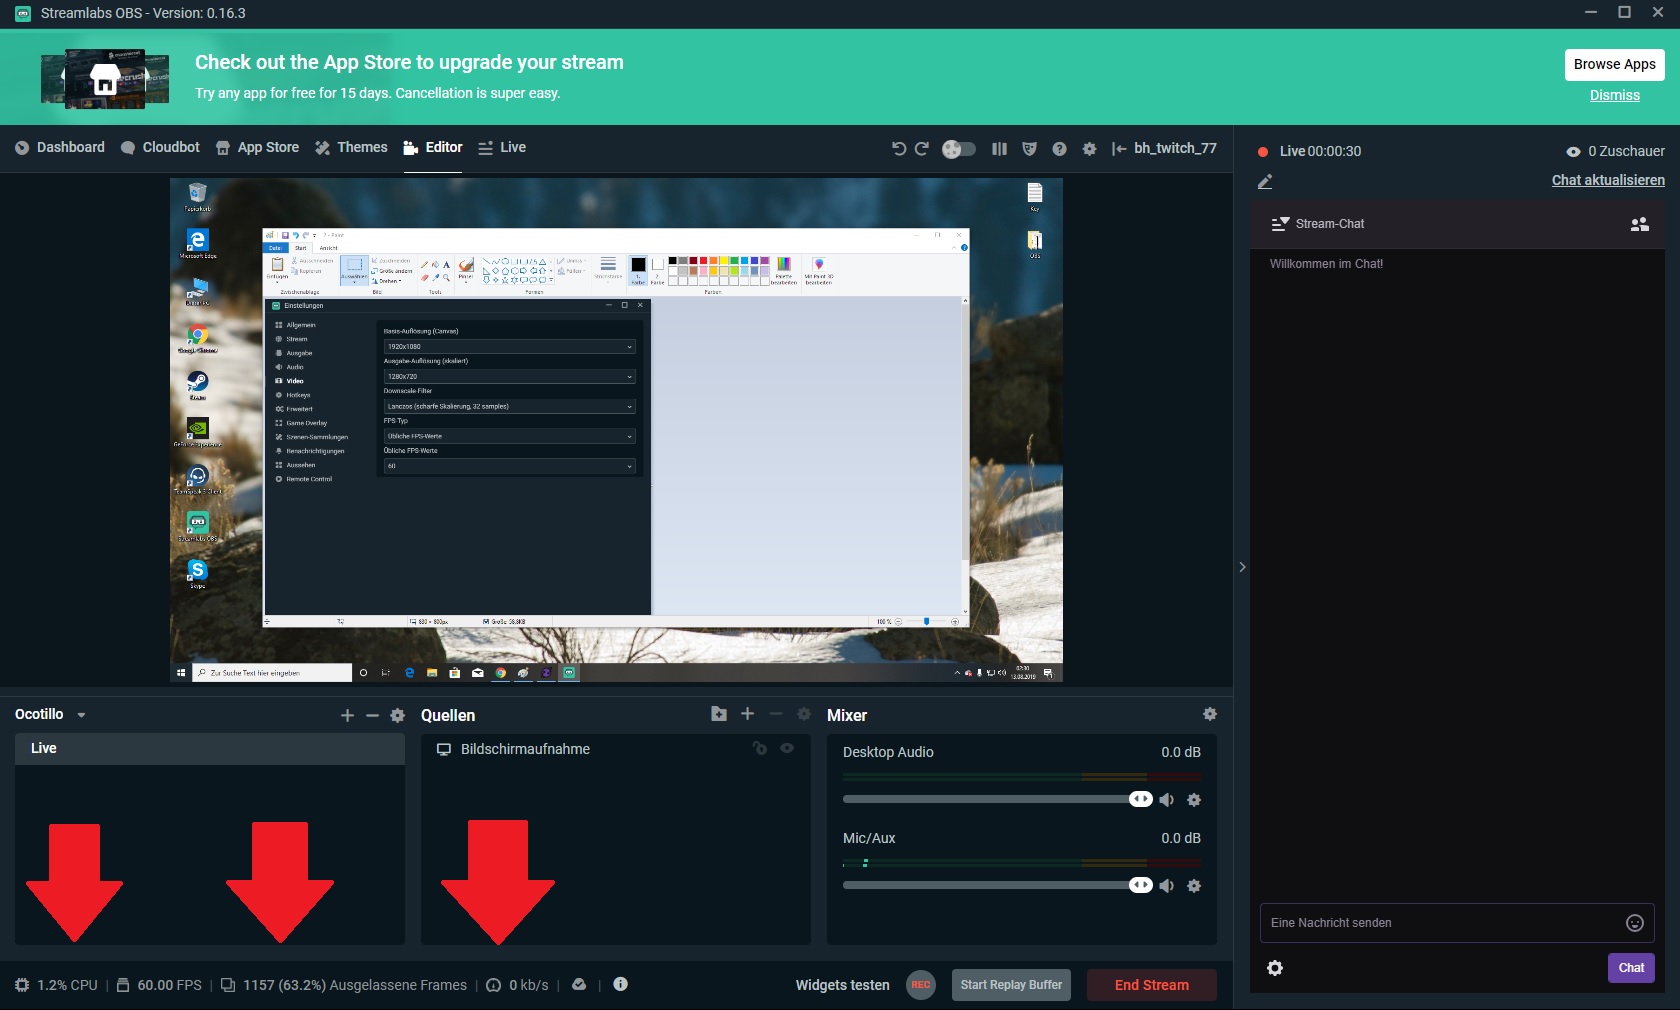This screenshot has height=1010, width=1680.
Task: Click the Facemasks shield icon
Action: point(1029,149)
